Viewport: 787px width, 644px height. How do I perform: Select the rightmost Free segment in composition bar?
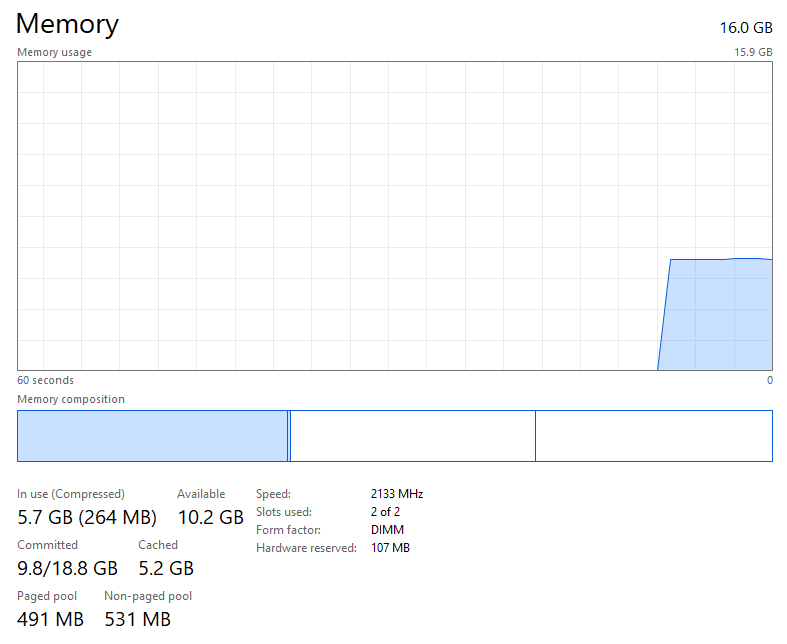(653, 436)
